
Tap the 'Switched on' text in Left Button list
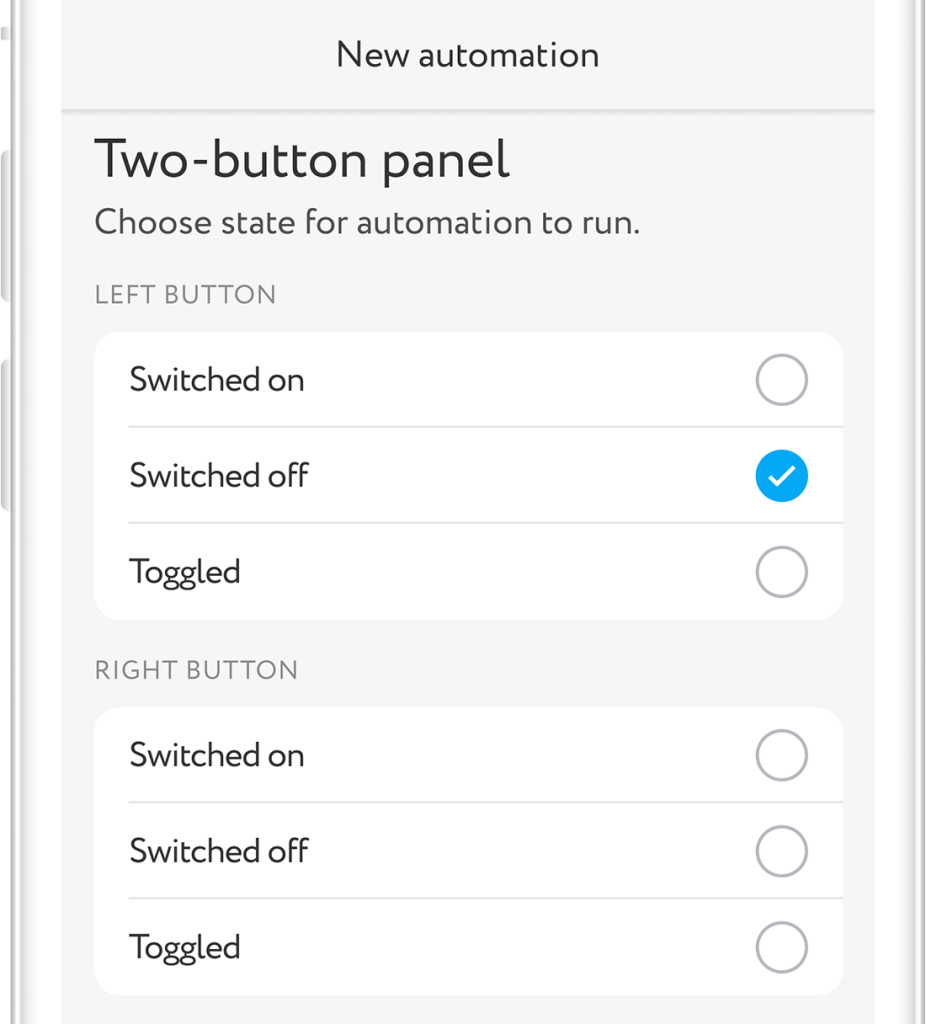[x=217, y=380]
